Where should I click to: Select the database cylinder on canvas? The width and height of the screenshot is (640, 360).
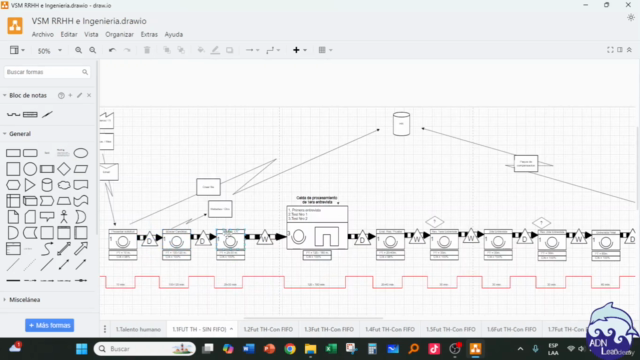(x=401, y=124)
